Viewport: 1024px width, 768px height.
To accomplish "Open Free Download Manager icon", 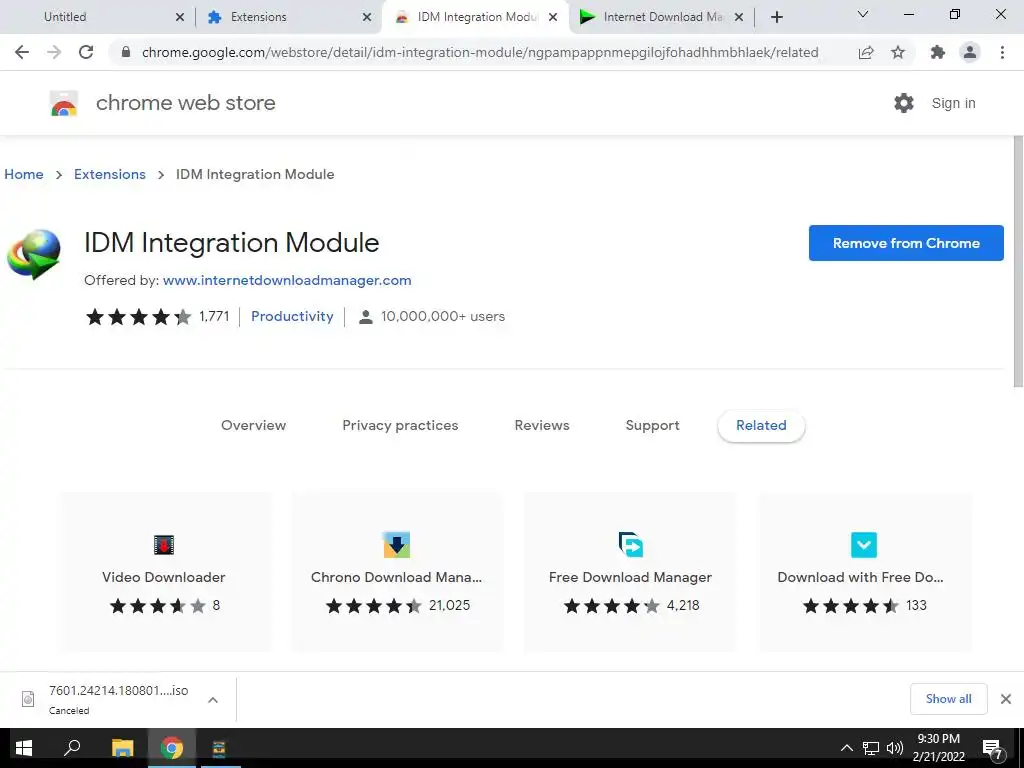I will (x=630, y=545).
